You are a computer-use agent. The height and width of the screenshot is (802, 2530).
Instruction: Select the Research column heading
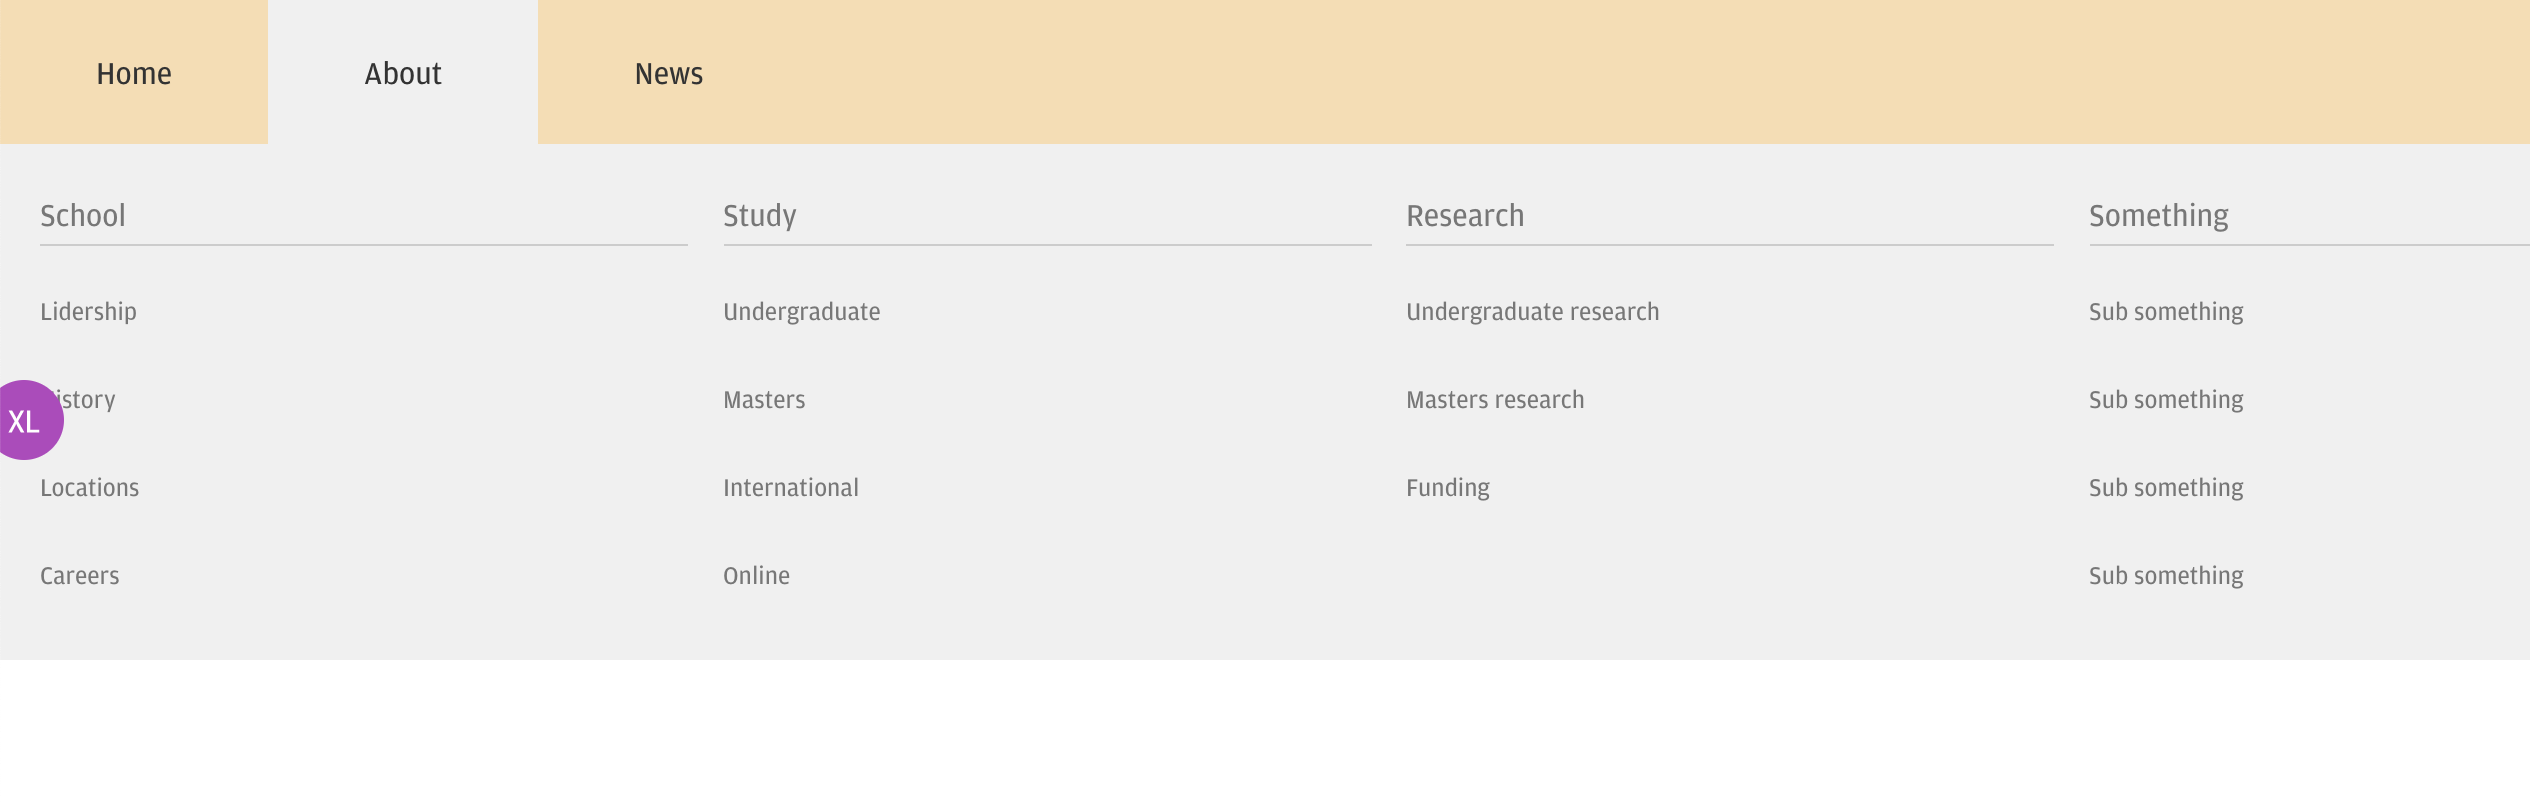[1465, 216]
